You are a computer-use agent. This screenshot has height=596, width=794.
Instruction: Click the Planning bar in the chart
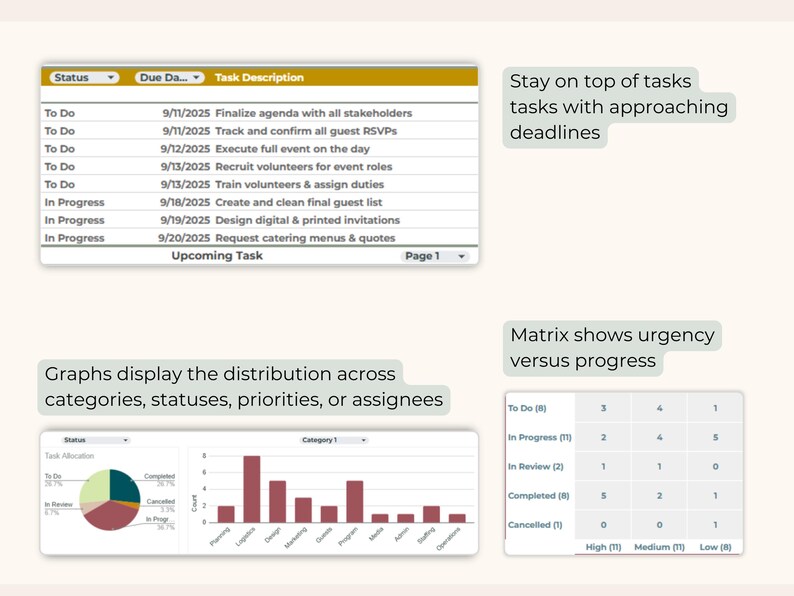(226, 514)
